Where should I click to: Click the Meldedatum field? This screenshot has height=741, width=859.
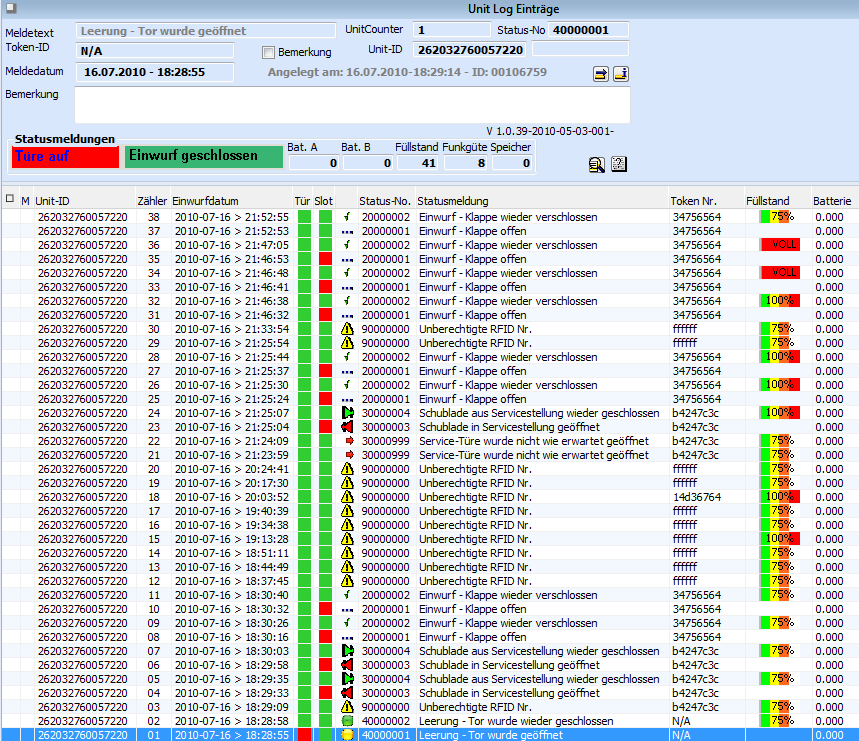154,72
